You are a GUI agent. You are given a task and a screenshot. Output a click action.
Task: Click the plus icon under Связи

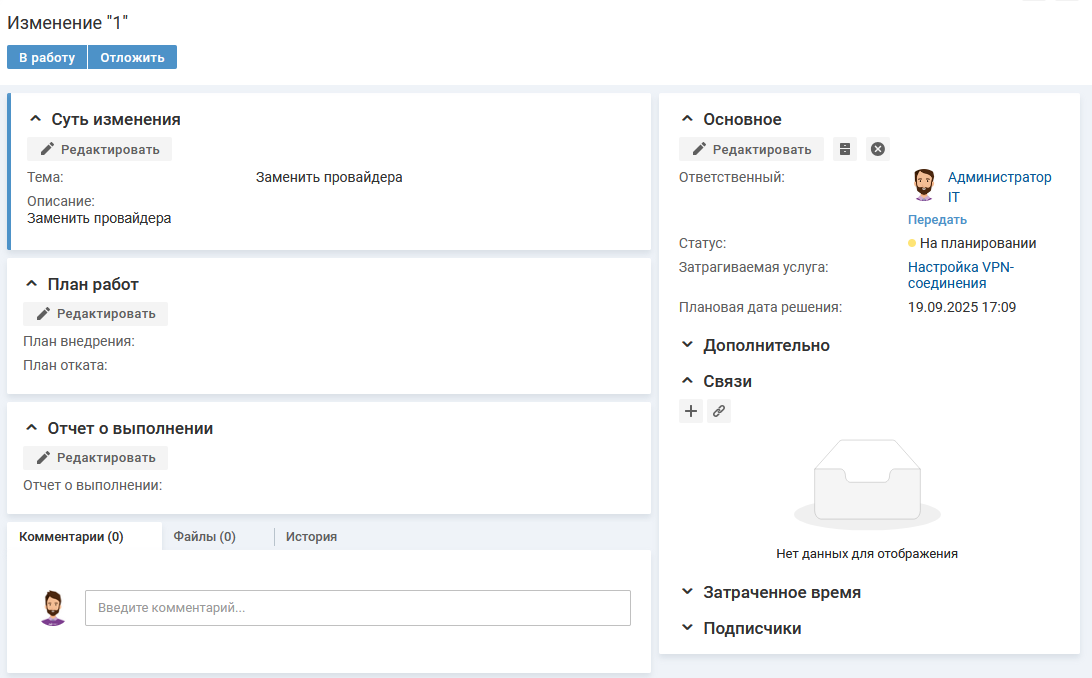point(691,411)
